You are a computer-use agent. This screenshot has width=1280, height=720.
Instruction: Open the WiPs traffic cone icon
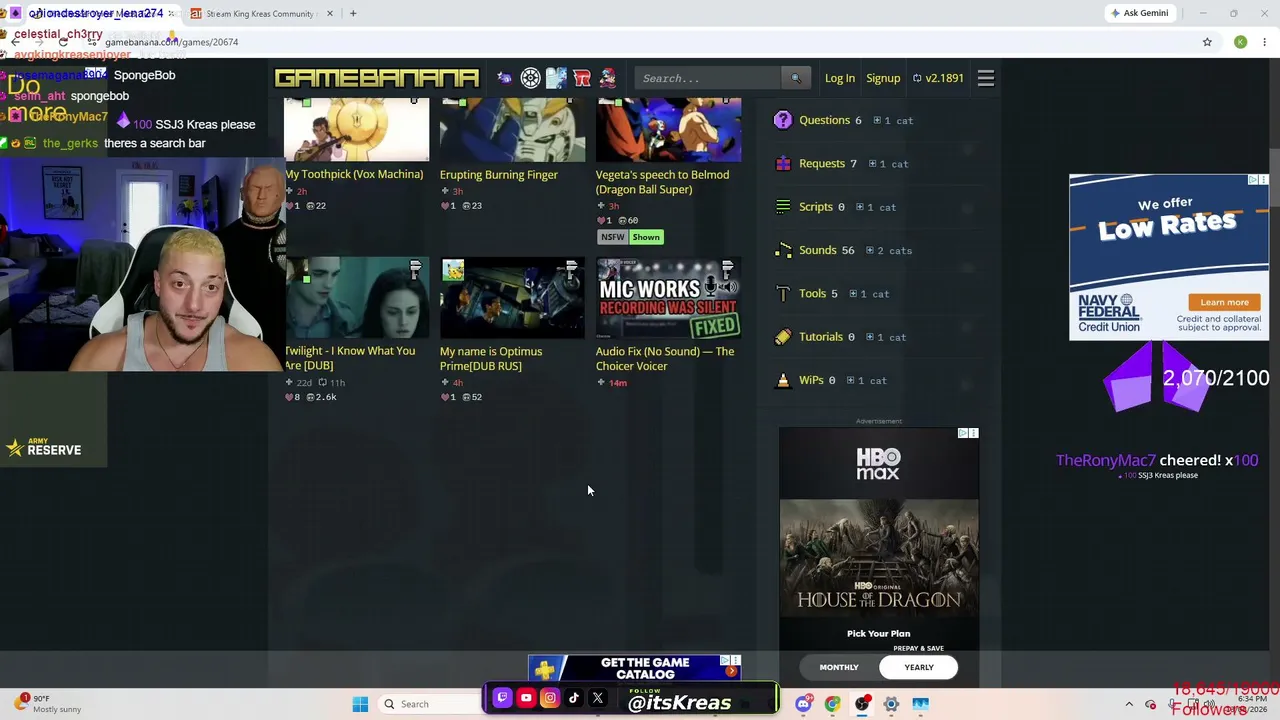(x=783, y=381)
